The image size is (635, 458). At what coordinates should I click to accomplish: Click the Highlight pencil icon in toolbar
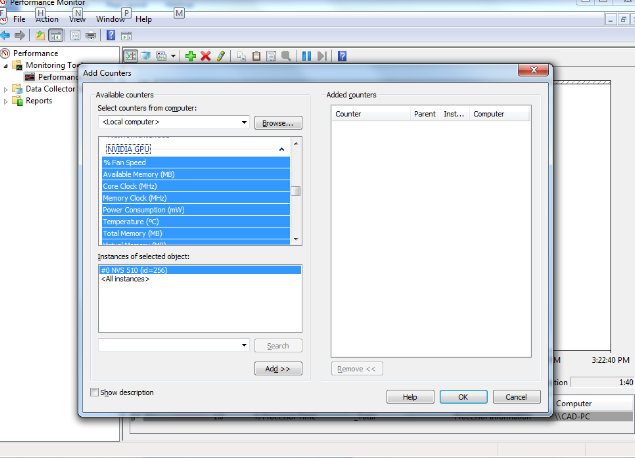point(220,56)
